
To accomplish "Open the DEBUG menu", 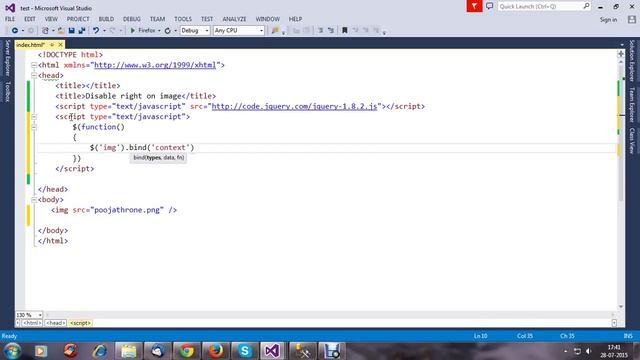I will click(131, 19).
